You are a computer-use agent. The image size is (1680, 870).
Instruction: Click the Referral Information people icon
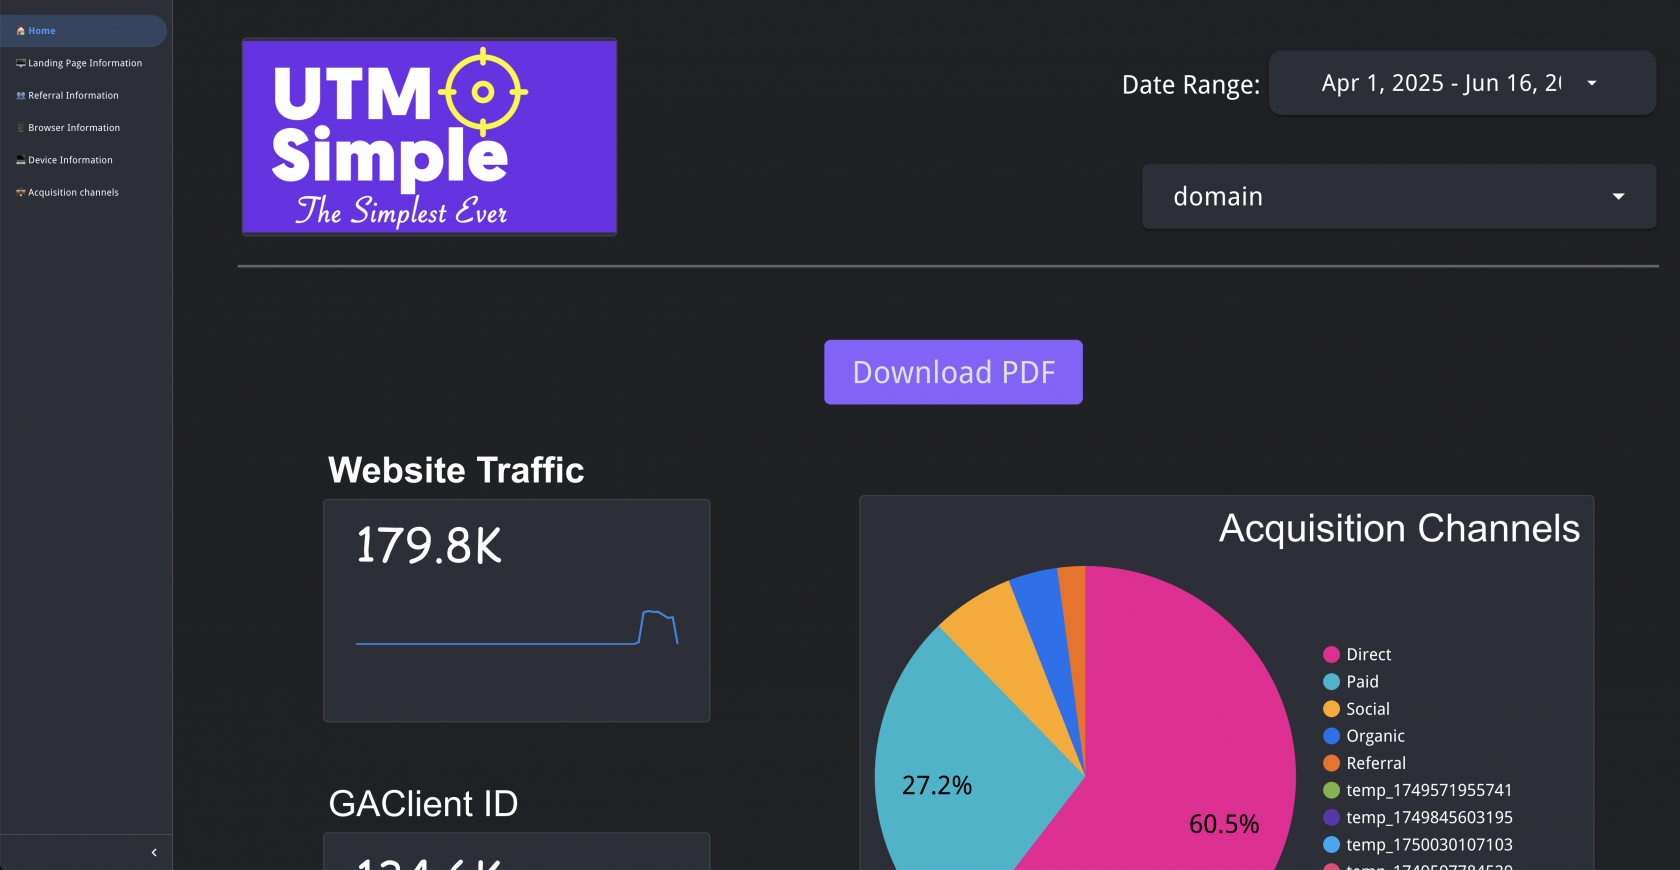[x=21, y=96]
